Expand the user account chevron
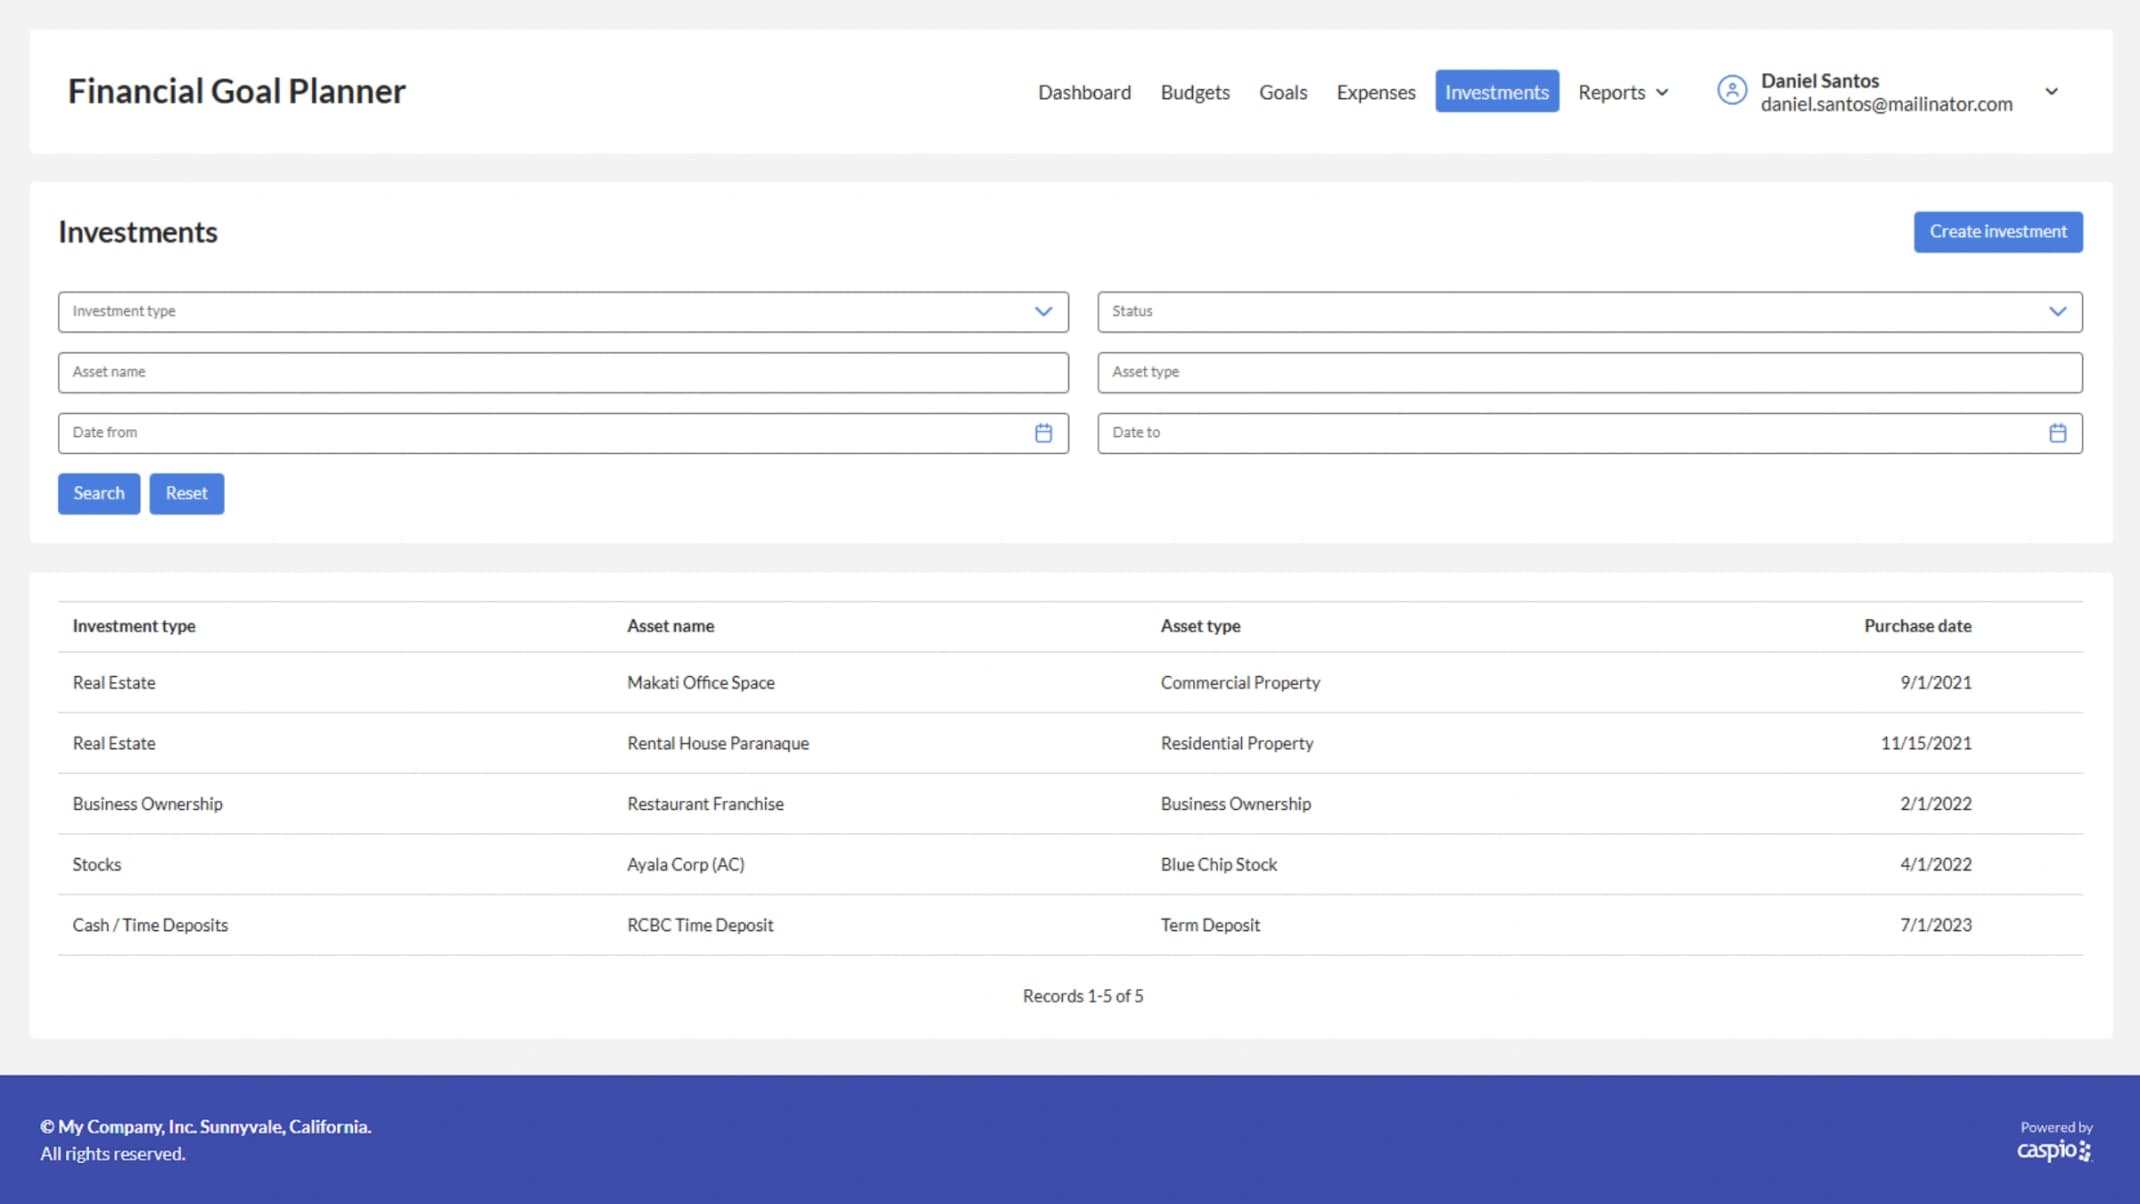This screenshot has width=2140, height=1204. 2051,91
